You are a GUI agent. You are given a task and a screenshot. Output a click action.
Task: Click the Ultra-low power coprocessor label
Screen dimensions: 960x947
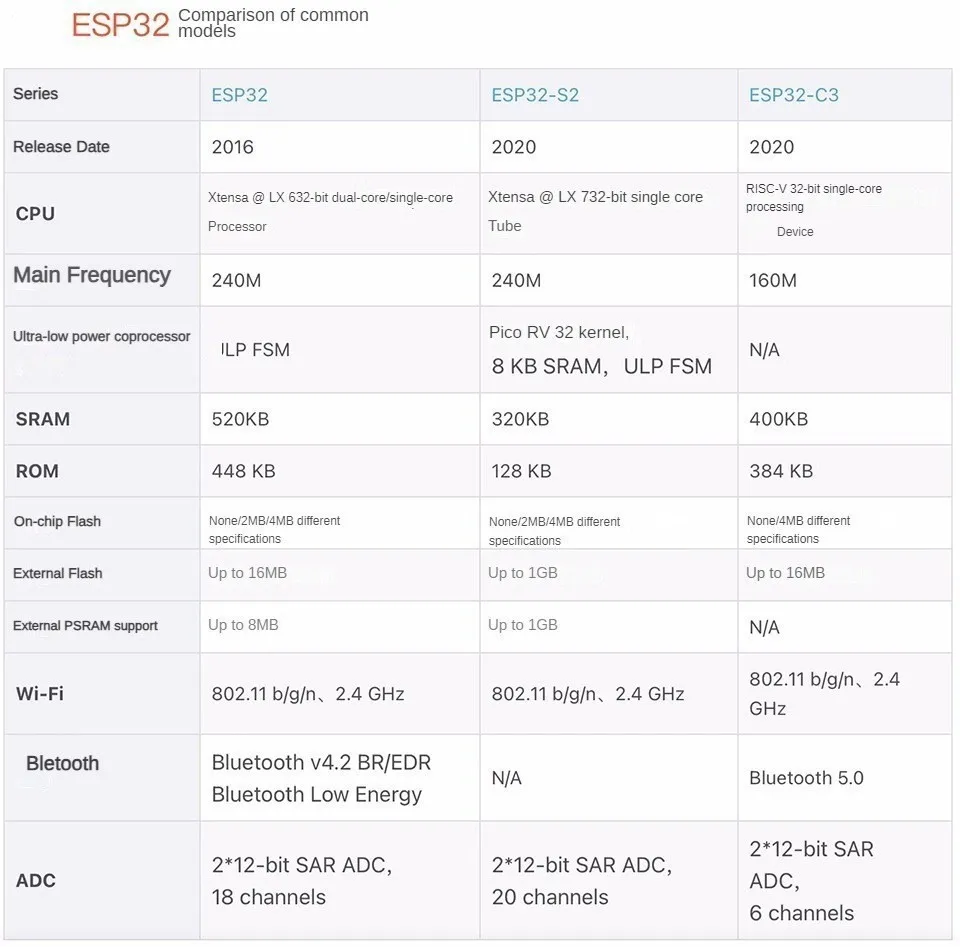tap(102, 337)
